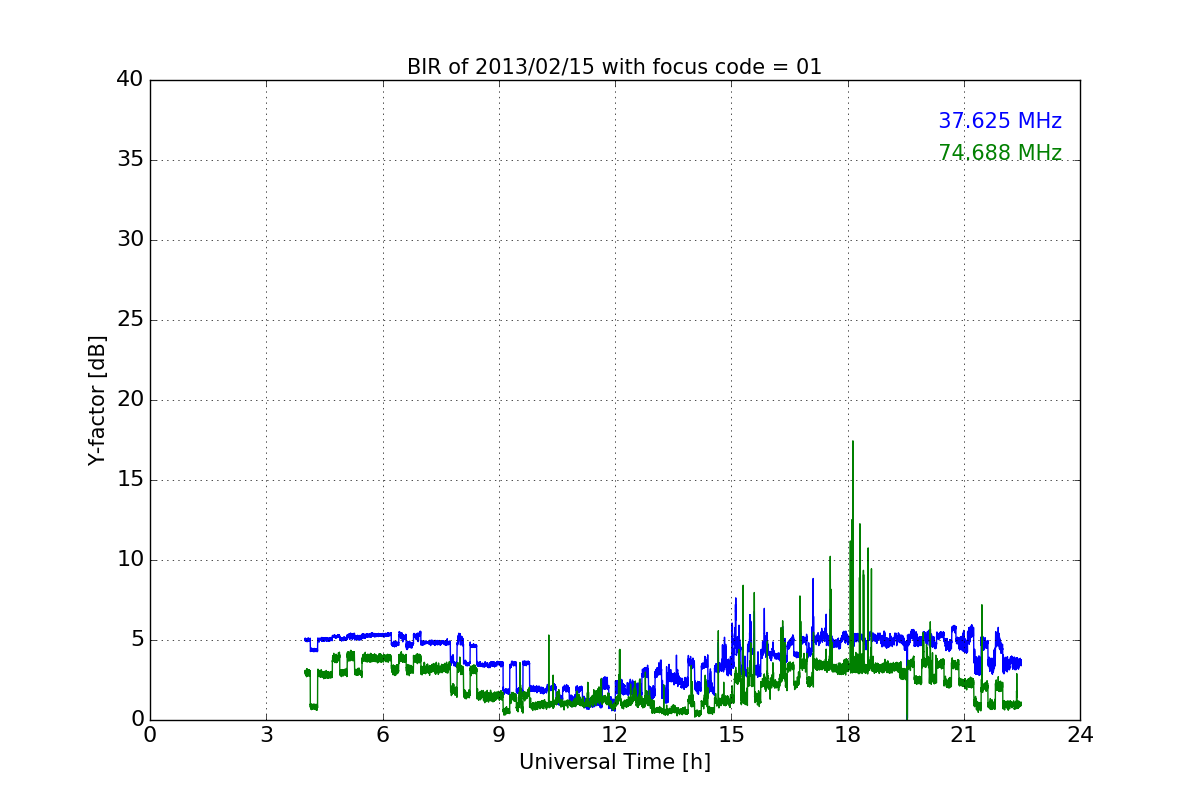Click the "Universal Time [h]" axis label

614,762
